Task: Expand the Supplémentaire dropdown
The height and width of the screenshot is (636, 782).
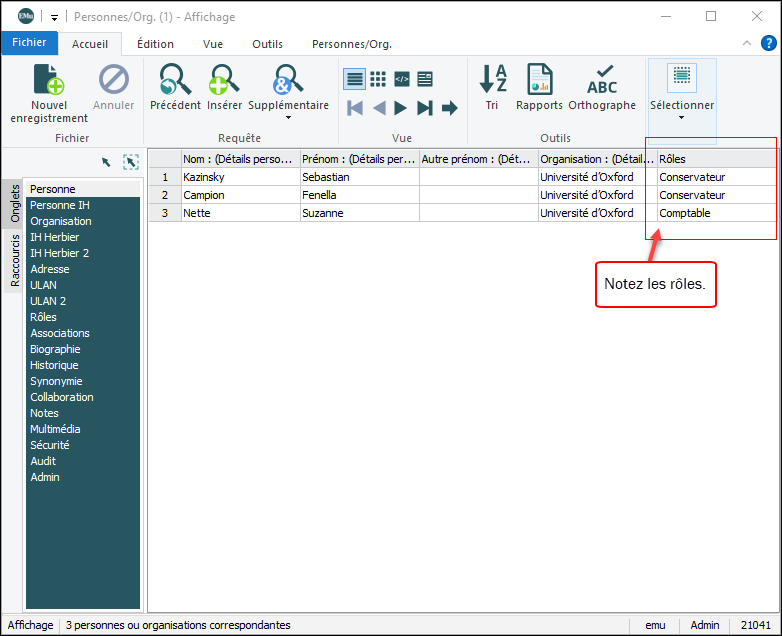Action: (x=288, y=118)
